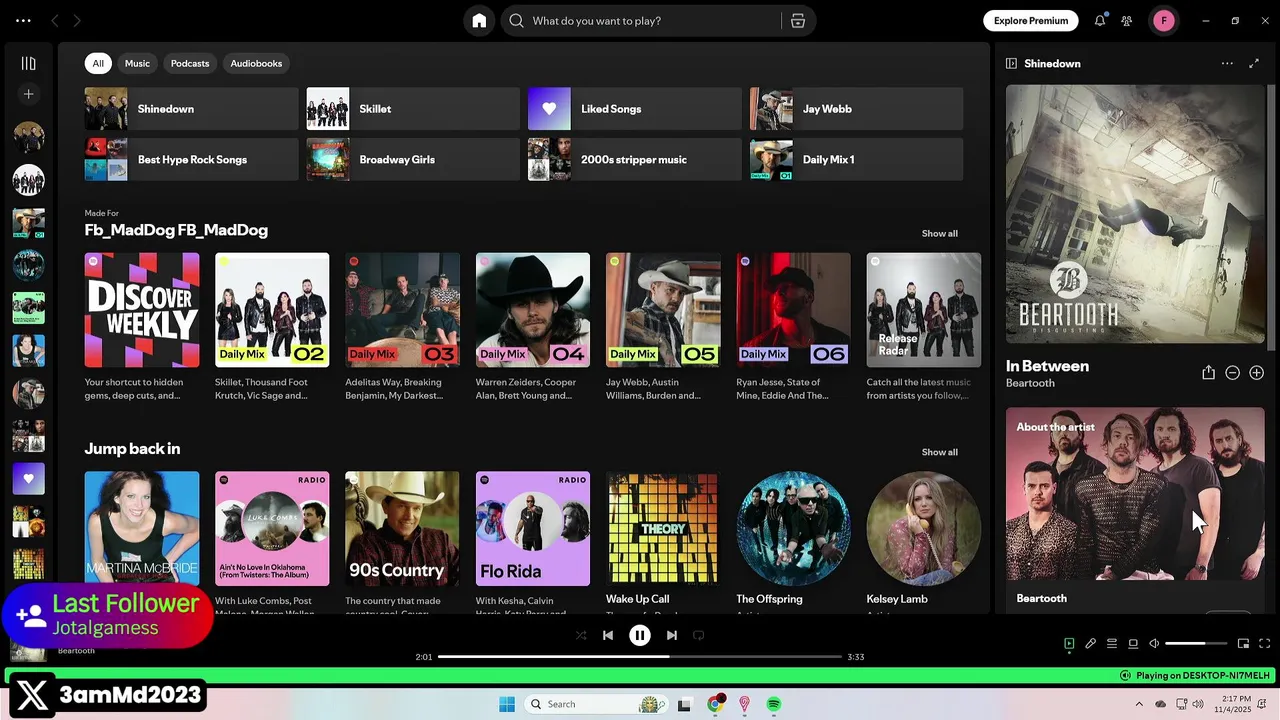Image resolution: width=1280 pixels, height=720 pixels.
Task: Open more options in Now Playing panel
Action: pos(1227,63)
